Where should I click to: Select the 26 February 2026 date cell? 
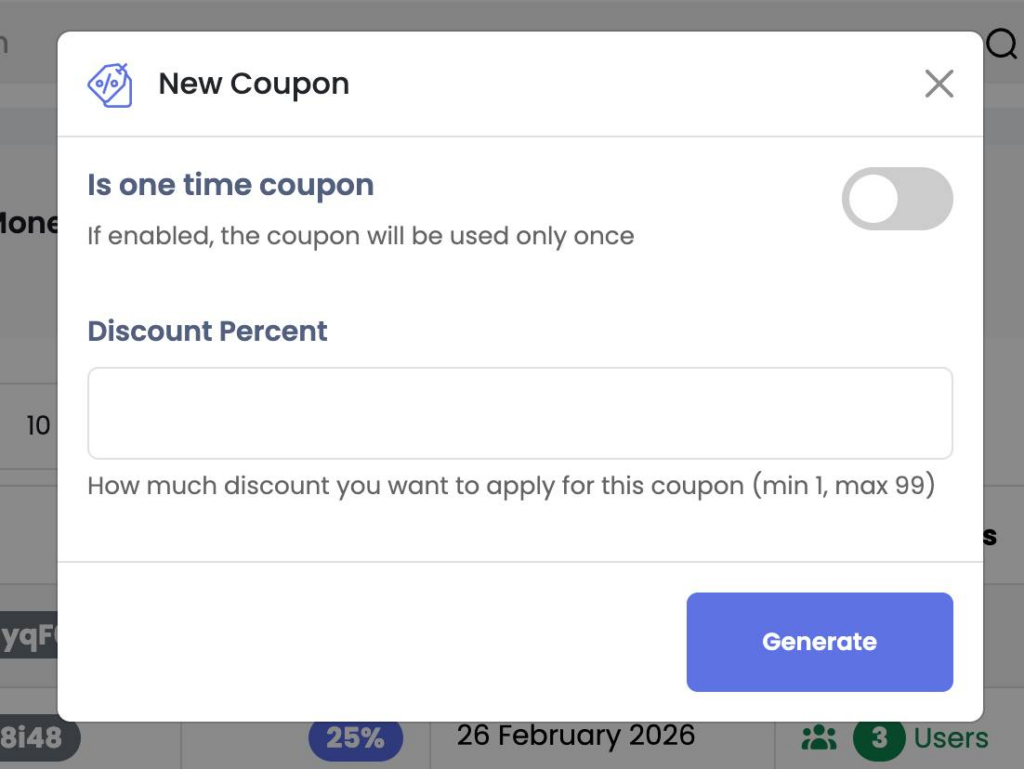(575, 736)
